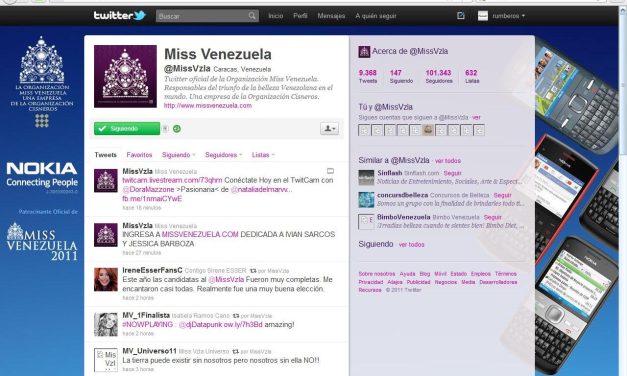
Task: Click the MV_Universo11 avatar
Action: (x=106, y=360)
